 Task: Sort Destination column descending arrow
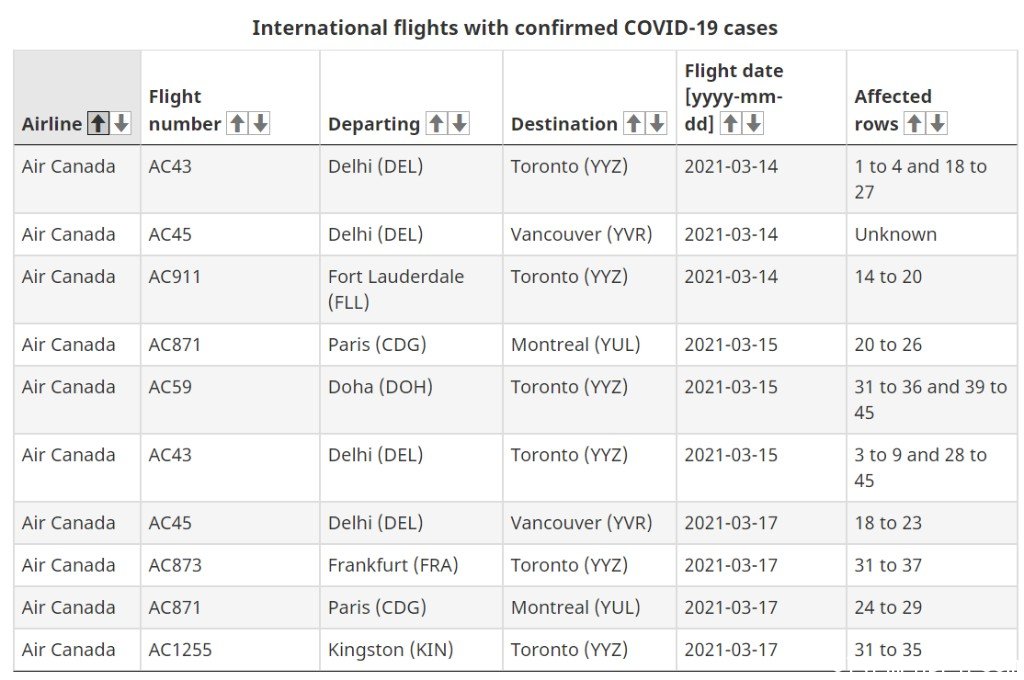pyautogui.click(x=656, y=123)
